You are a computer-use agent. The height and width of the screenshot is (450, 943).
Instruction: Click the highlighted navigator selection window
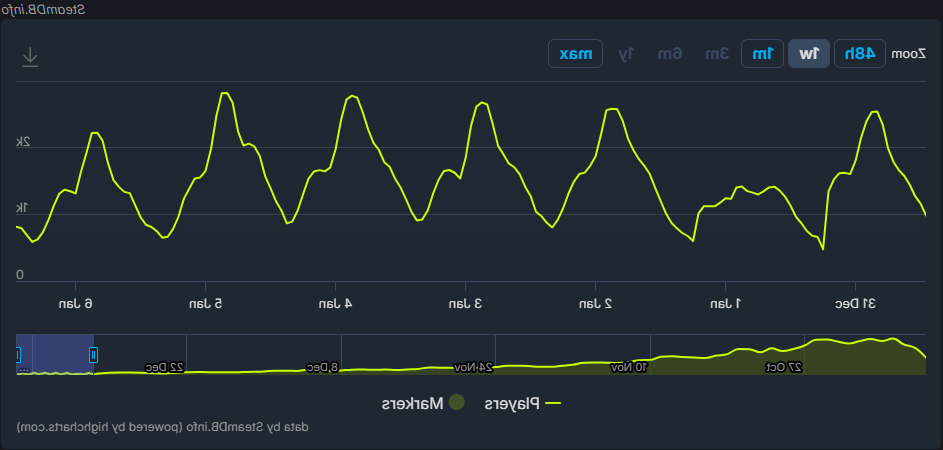point(55,354)
